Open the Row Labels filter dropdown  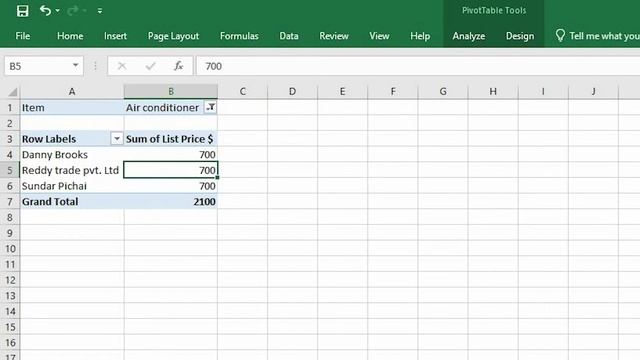pyautogui.click(x=117, y=139)
